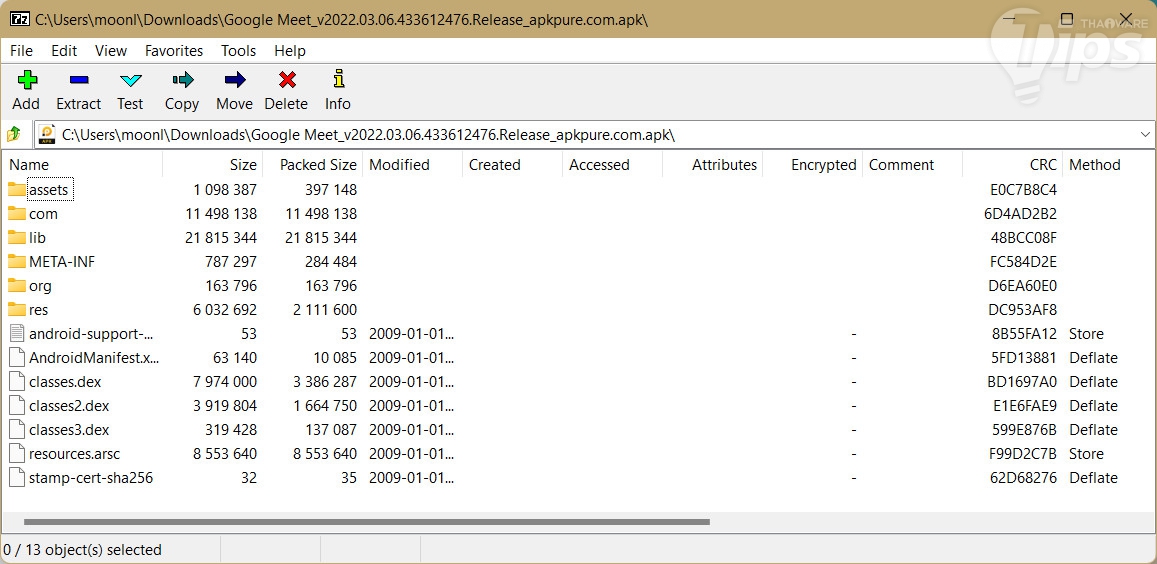The image size is (1157, 564).
Task: Select the META-INF folder name
Action: 62,261
